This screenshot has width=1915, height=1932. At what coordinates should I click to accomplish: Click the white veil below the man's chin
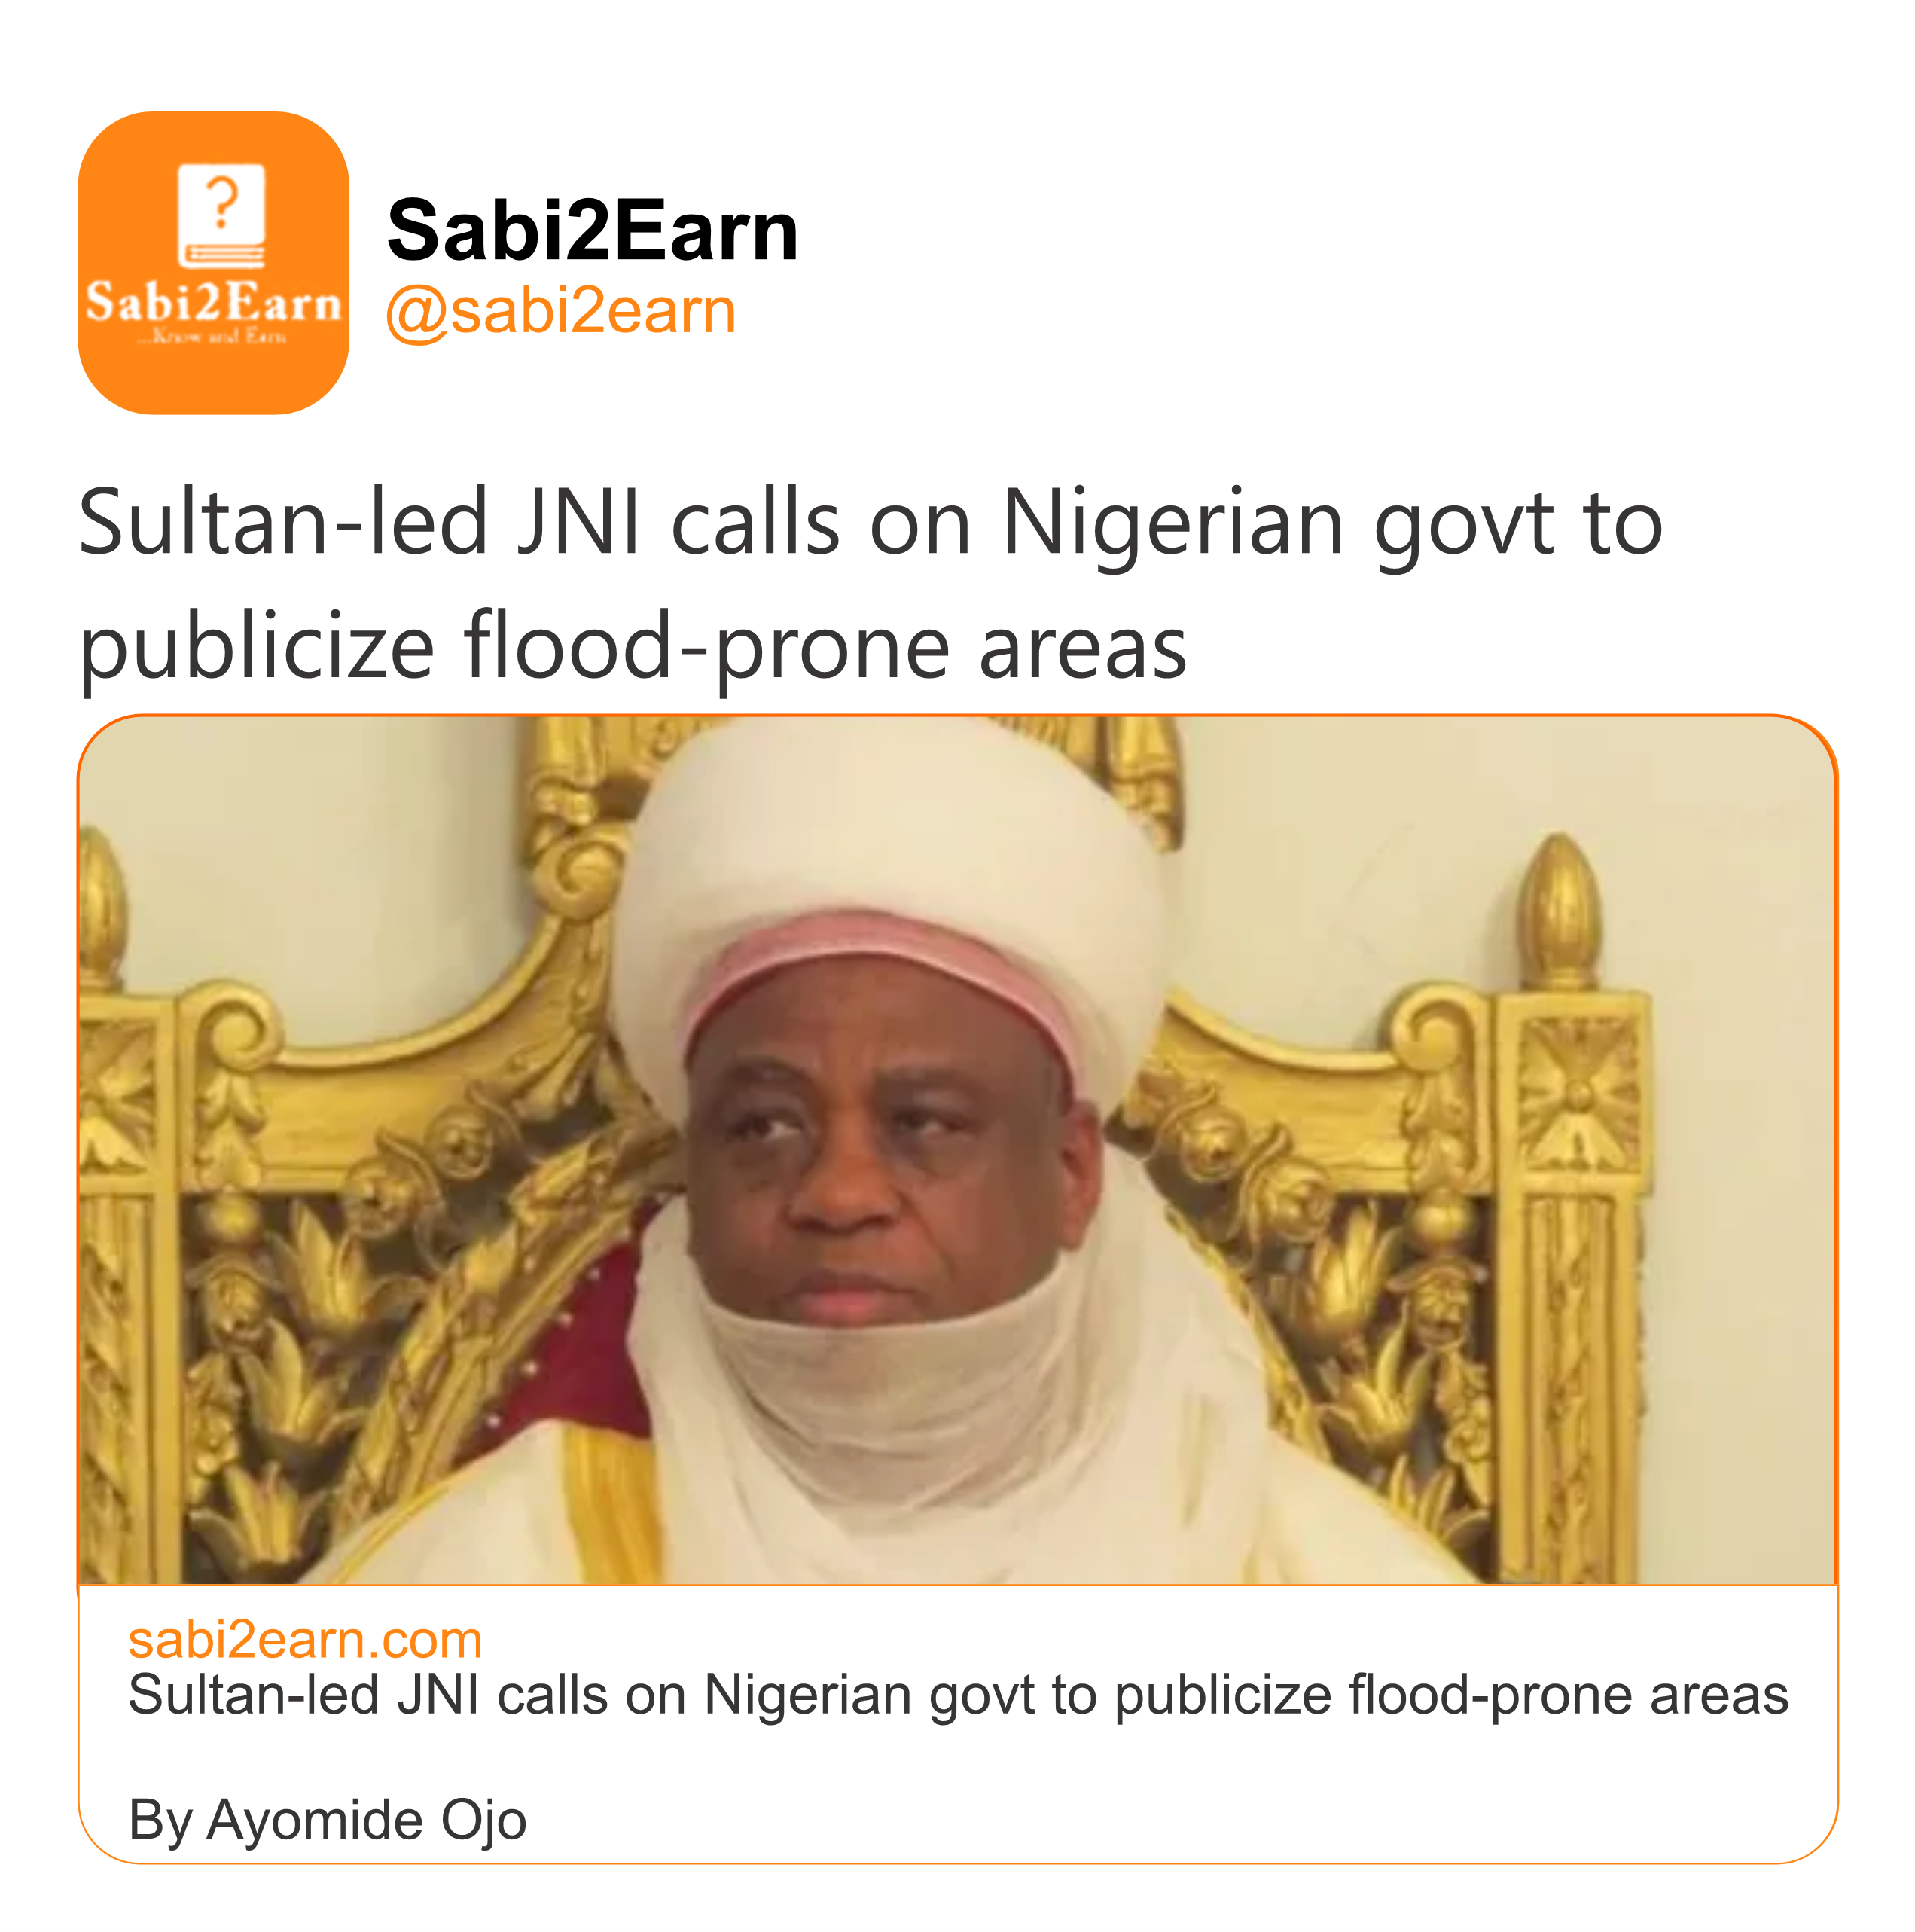[880, 1400]
